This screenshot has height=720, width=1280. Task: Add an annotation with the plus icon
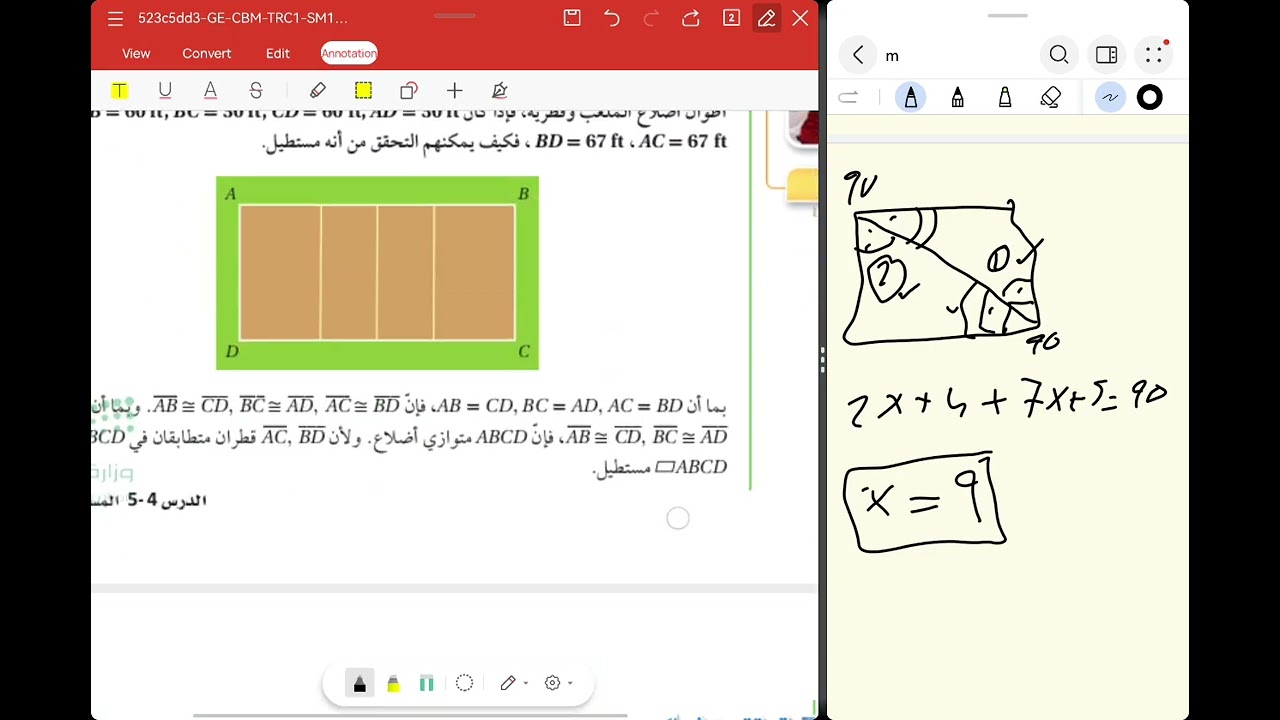click(454, 91)
